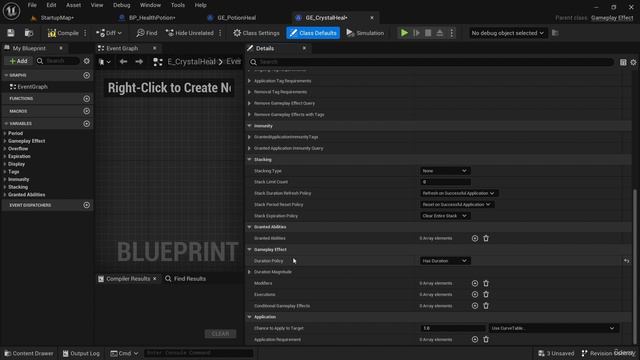Add a new variable with plus icon
This screenshot has width=640, height=360.
(x=87, y=124)
